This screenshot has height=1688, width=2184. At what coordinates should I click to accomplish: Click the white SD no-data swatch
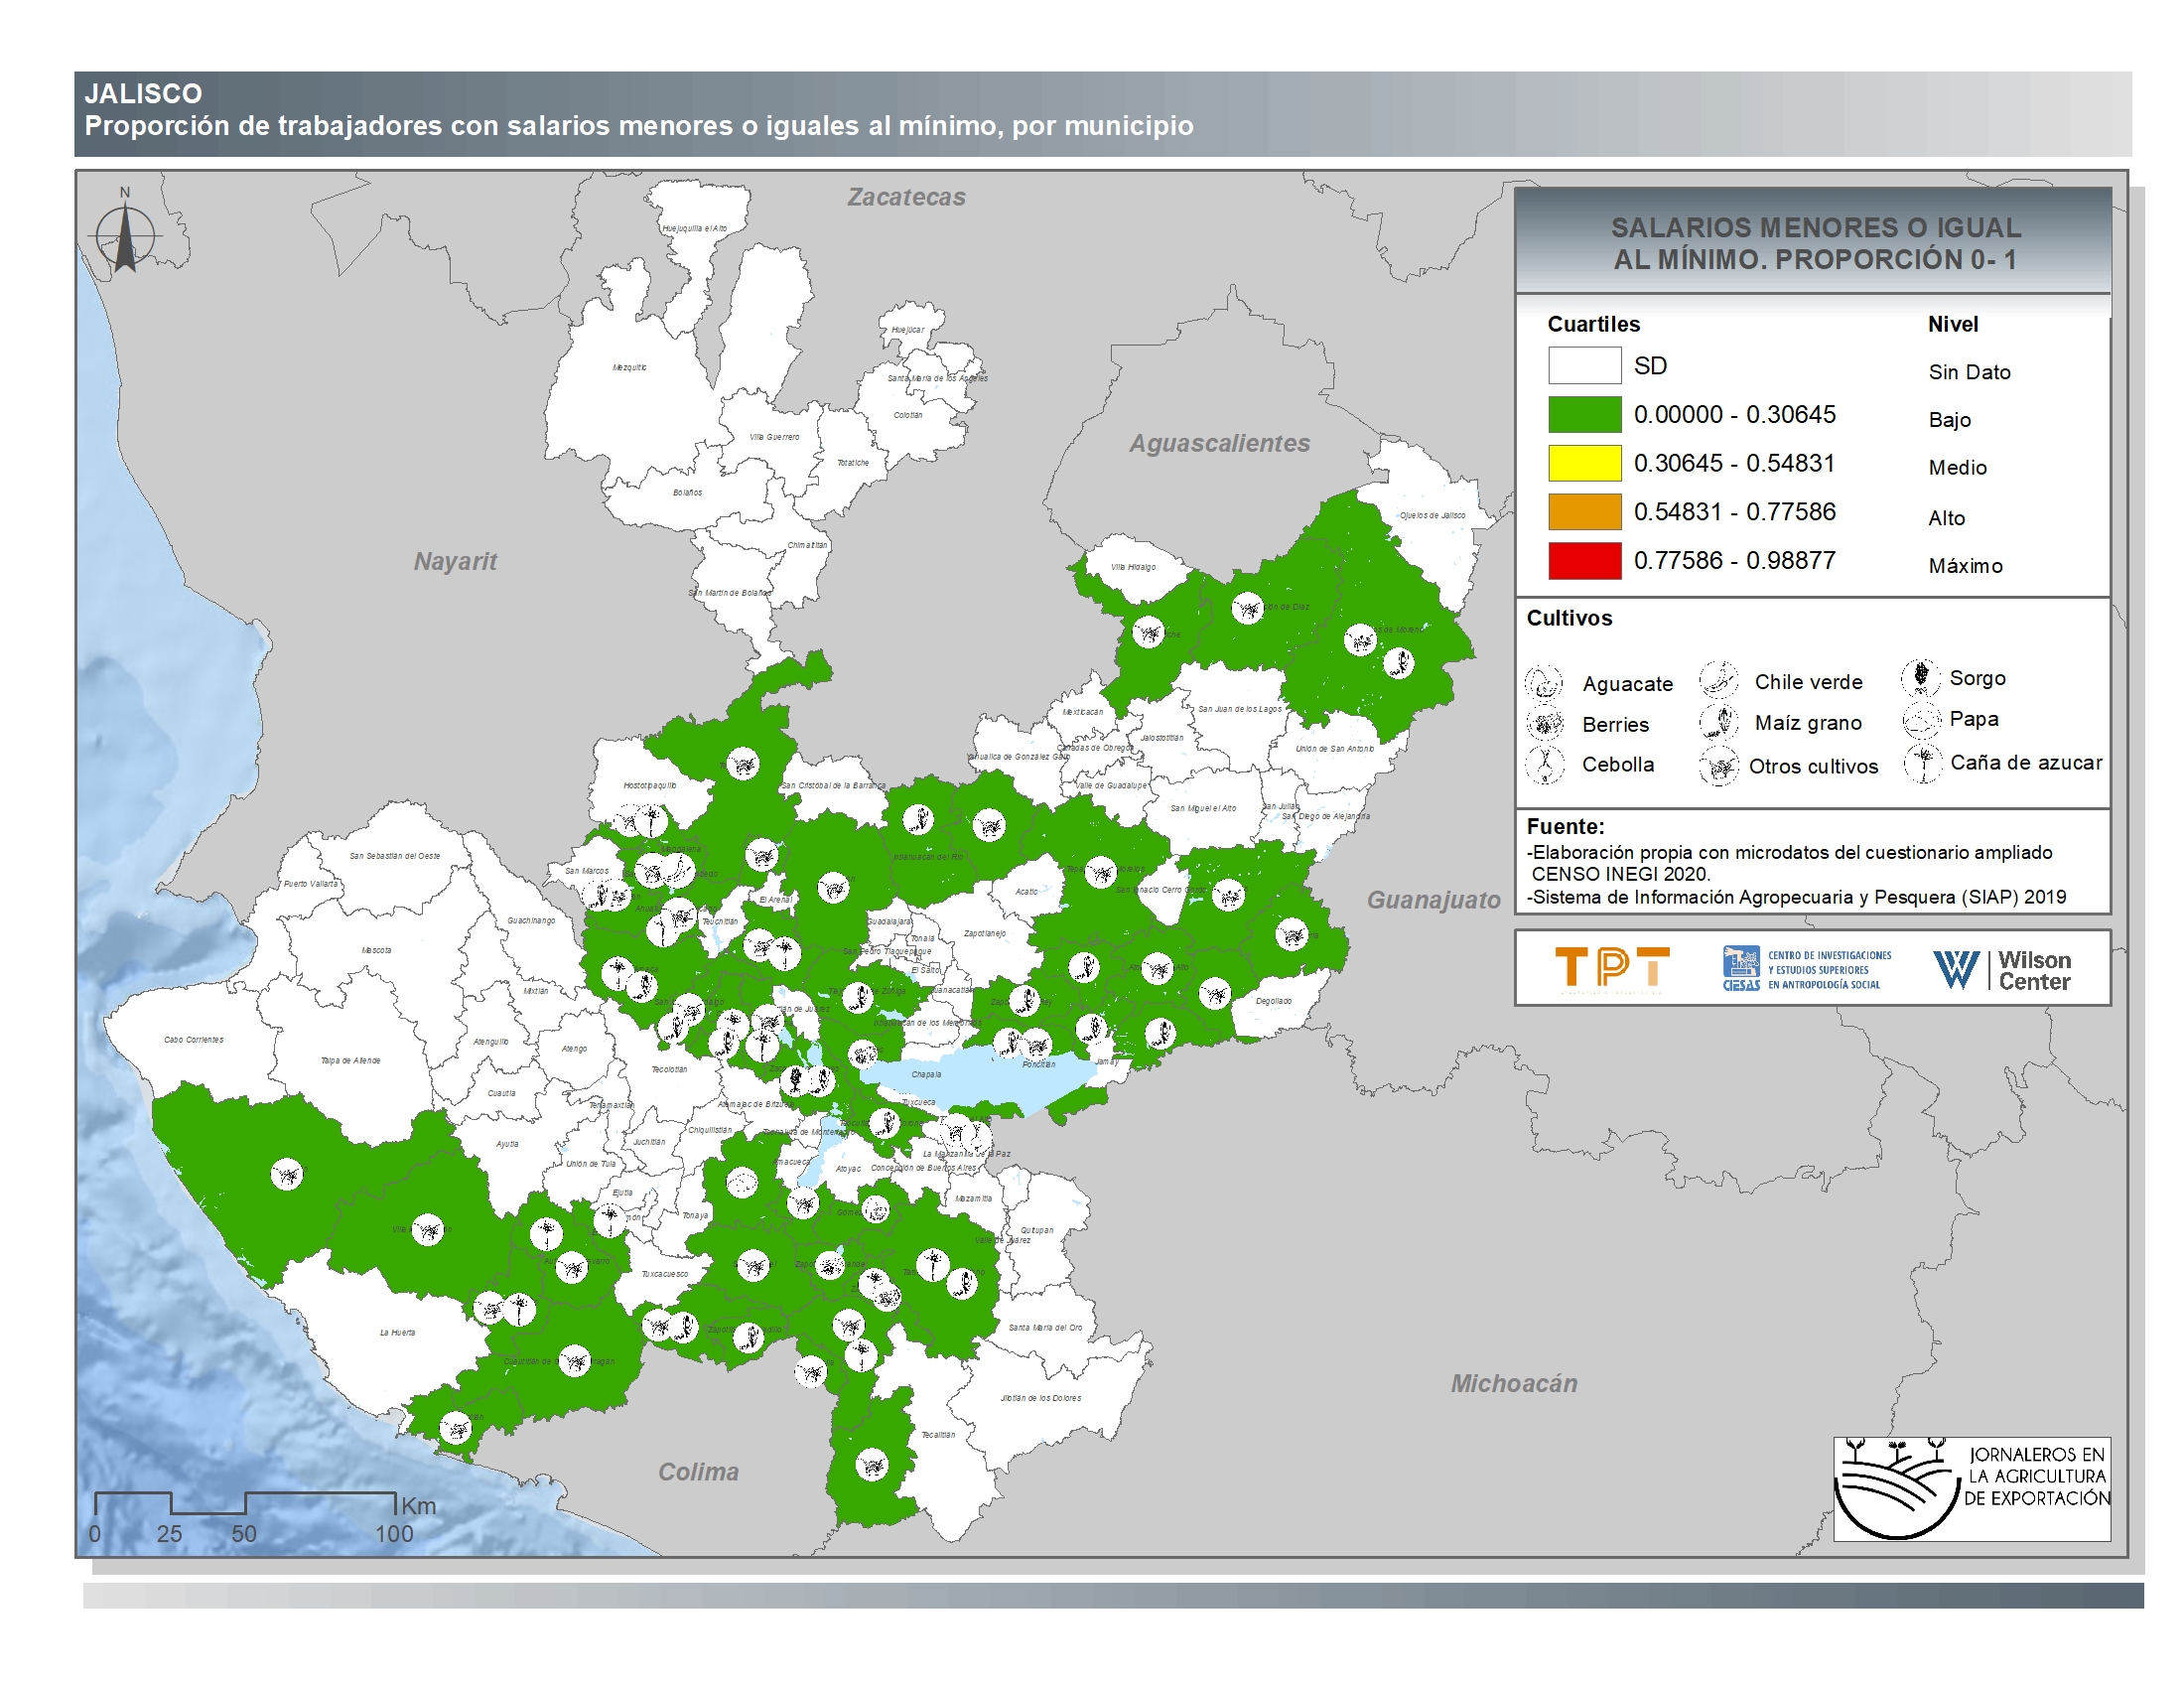click(x=1584, y=365)
